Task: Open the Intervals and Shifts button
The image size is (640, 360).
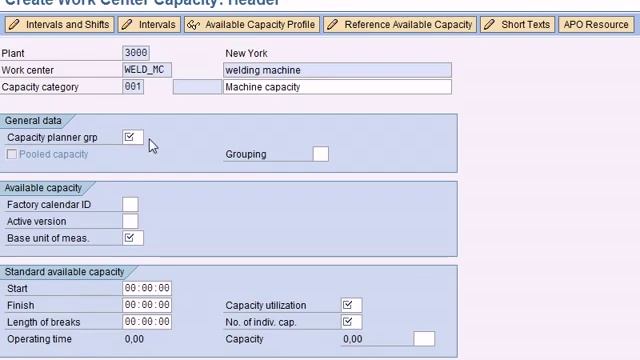Action: pos(60,24)
